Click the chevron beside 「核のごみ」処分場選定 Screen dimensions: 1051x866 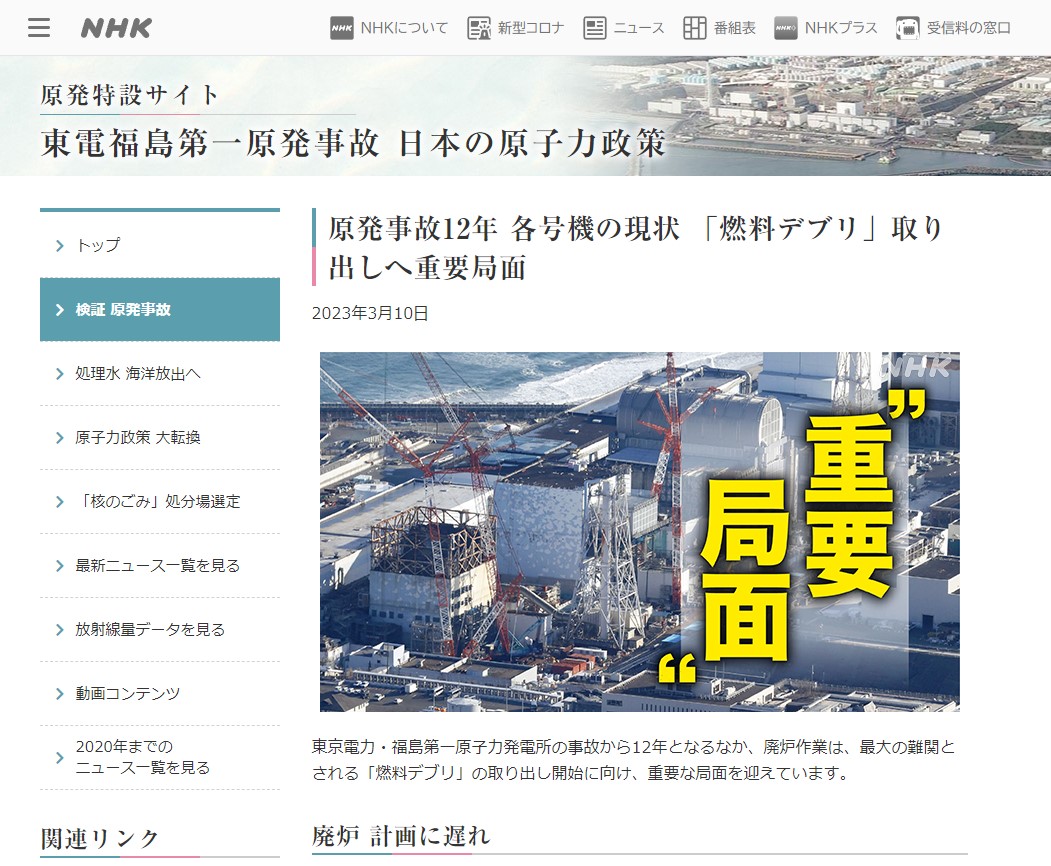(x=60, y=502)
